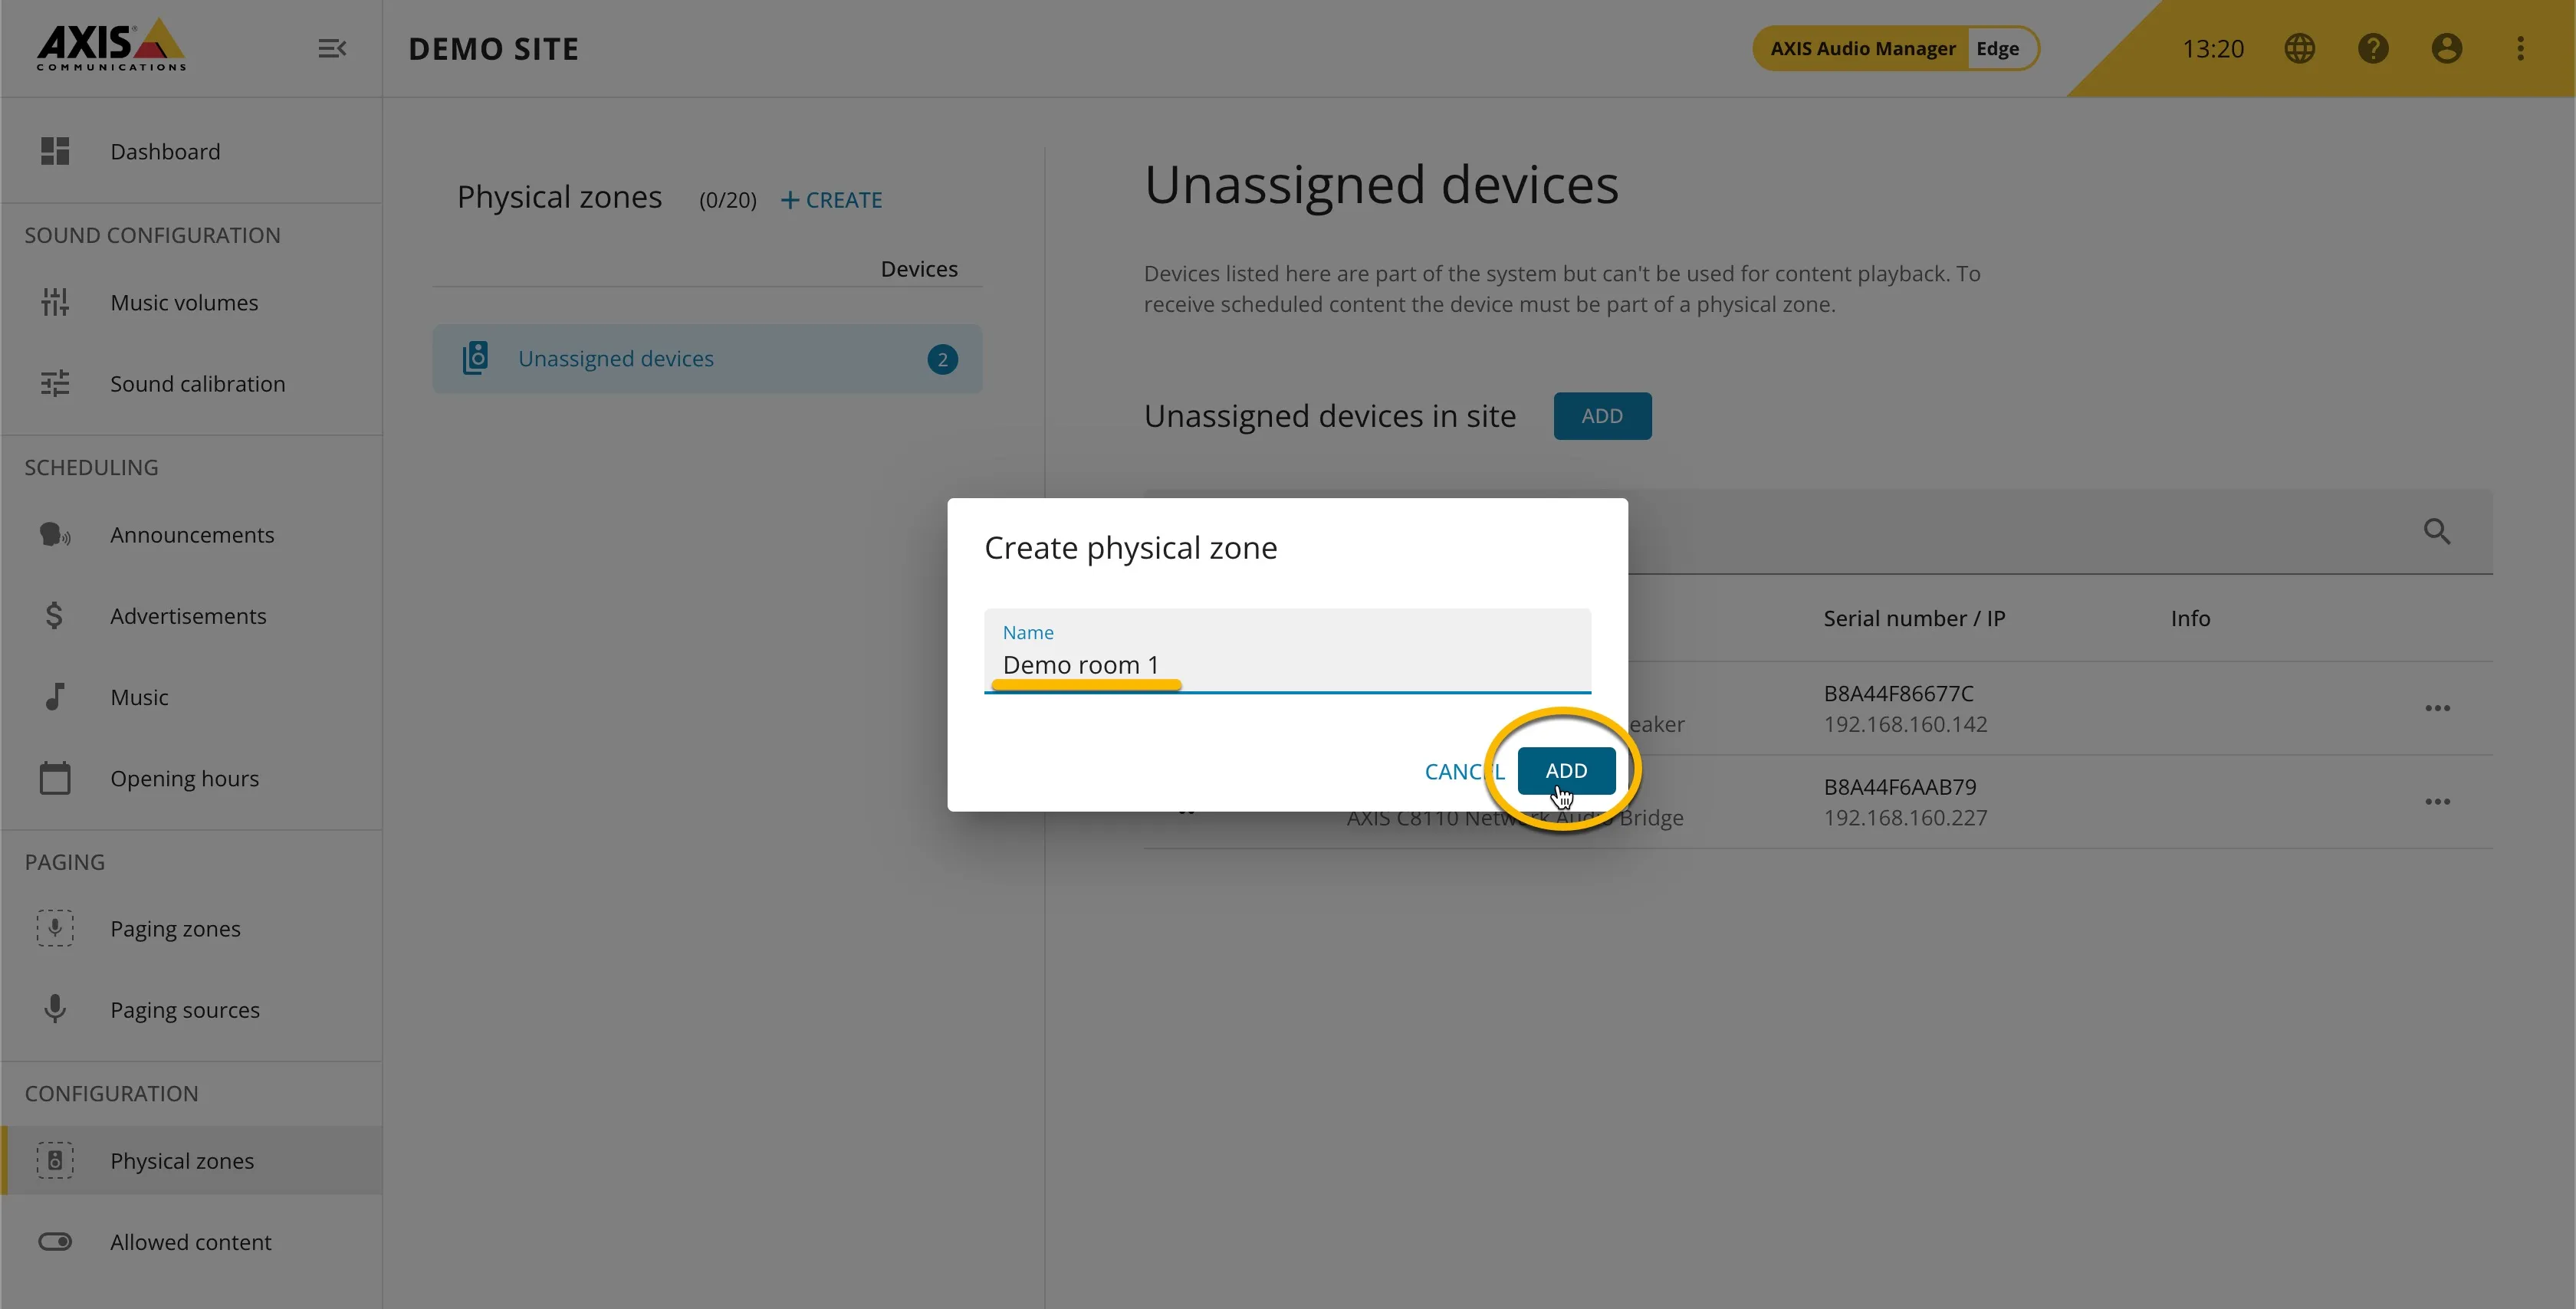
Task: Open the Dashboard icon in sidebar
Action: [55, 151]
